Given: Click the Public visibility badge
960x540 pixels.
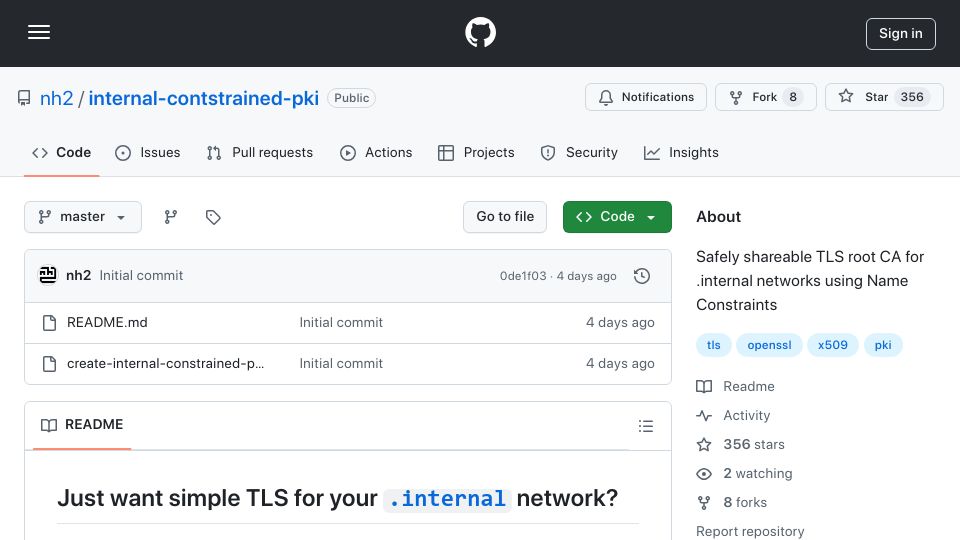Looking at the screenshot, I should click(351, 98).
